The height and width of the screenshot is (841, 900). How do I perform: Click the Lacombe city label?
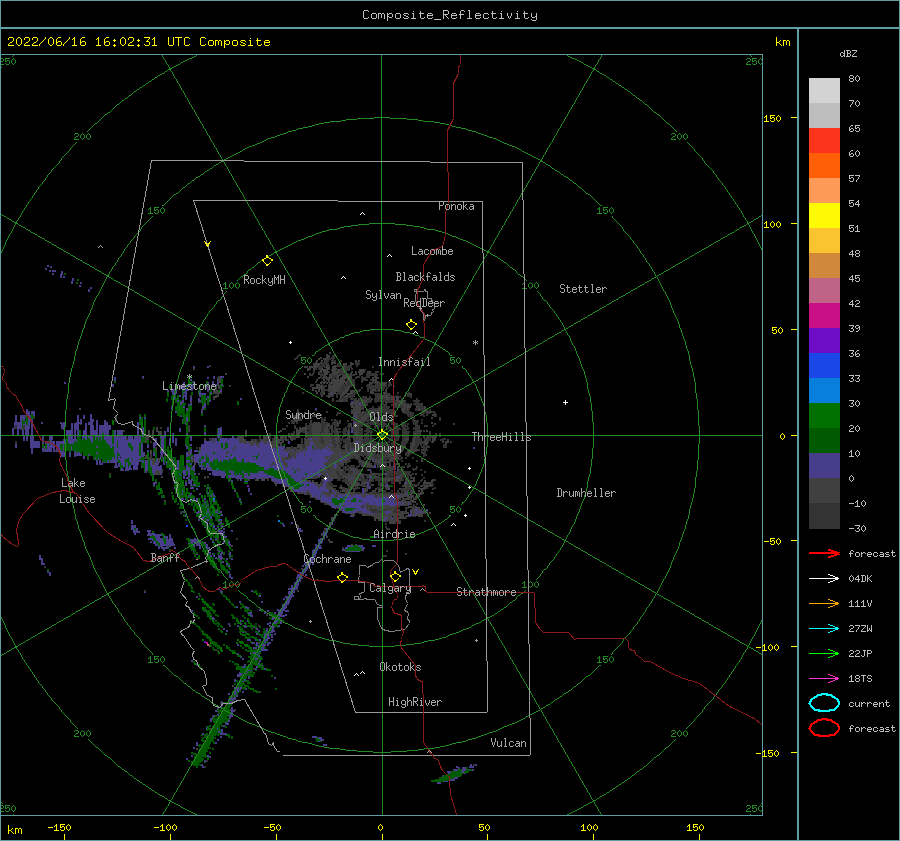coord(432,251)
